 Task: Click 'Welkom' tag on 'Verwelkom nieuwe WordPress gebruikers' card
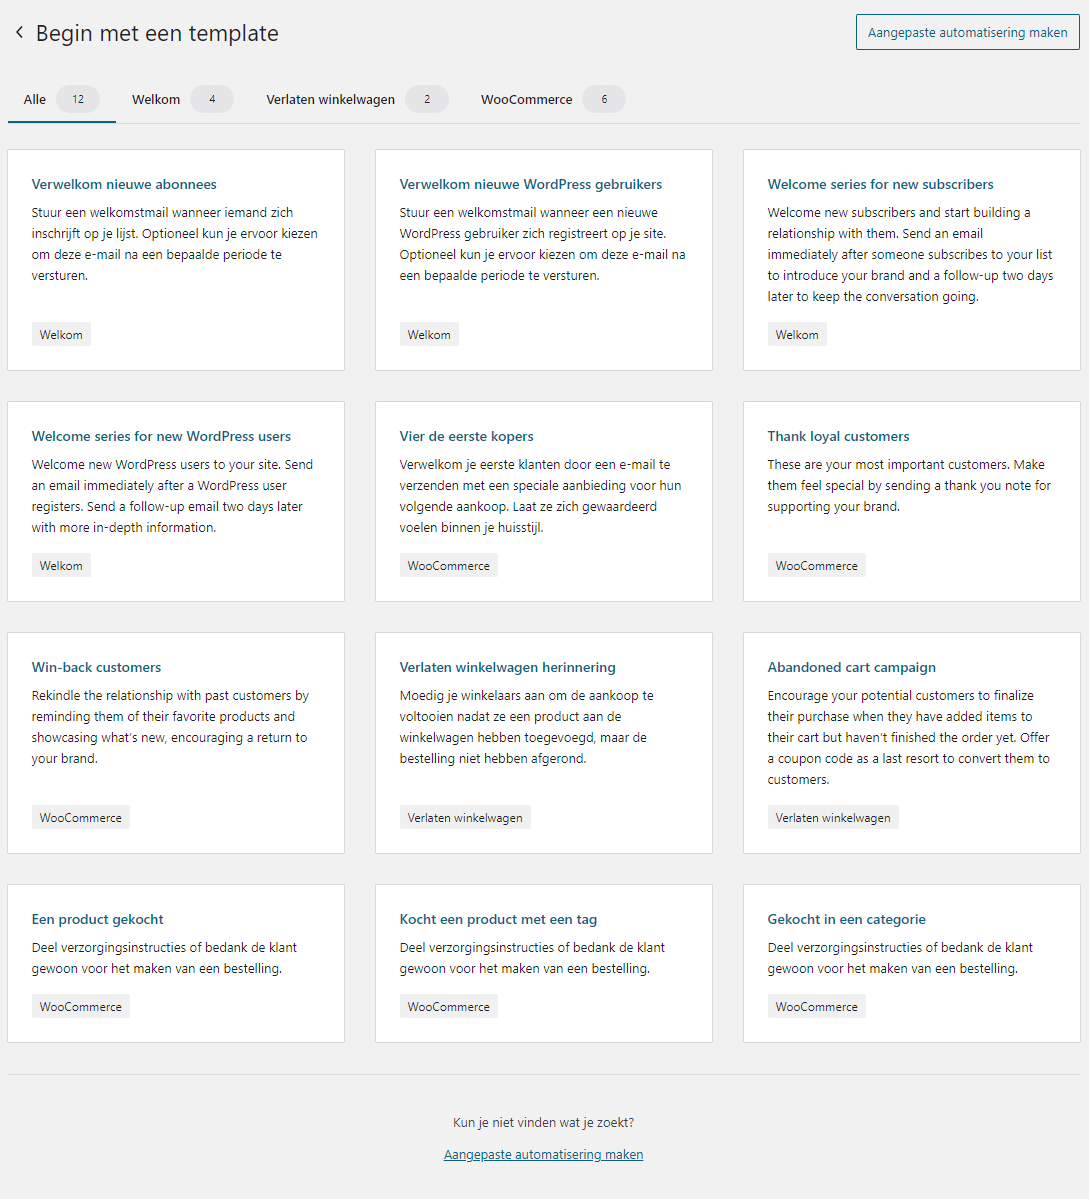429,335
